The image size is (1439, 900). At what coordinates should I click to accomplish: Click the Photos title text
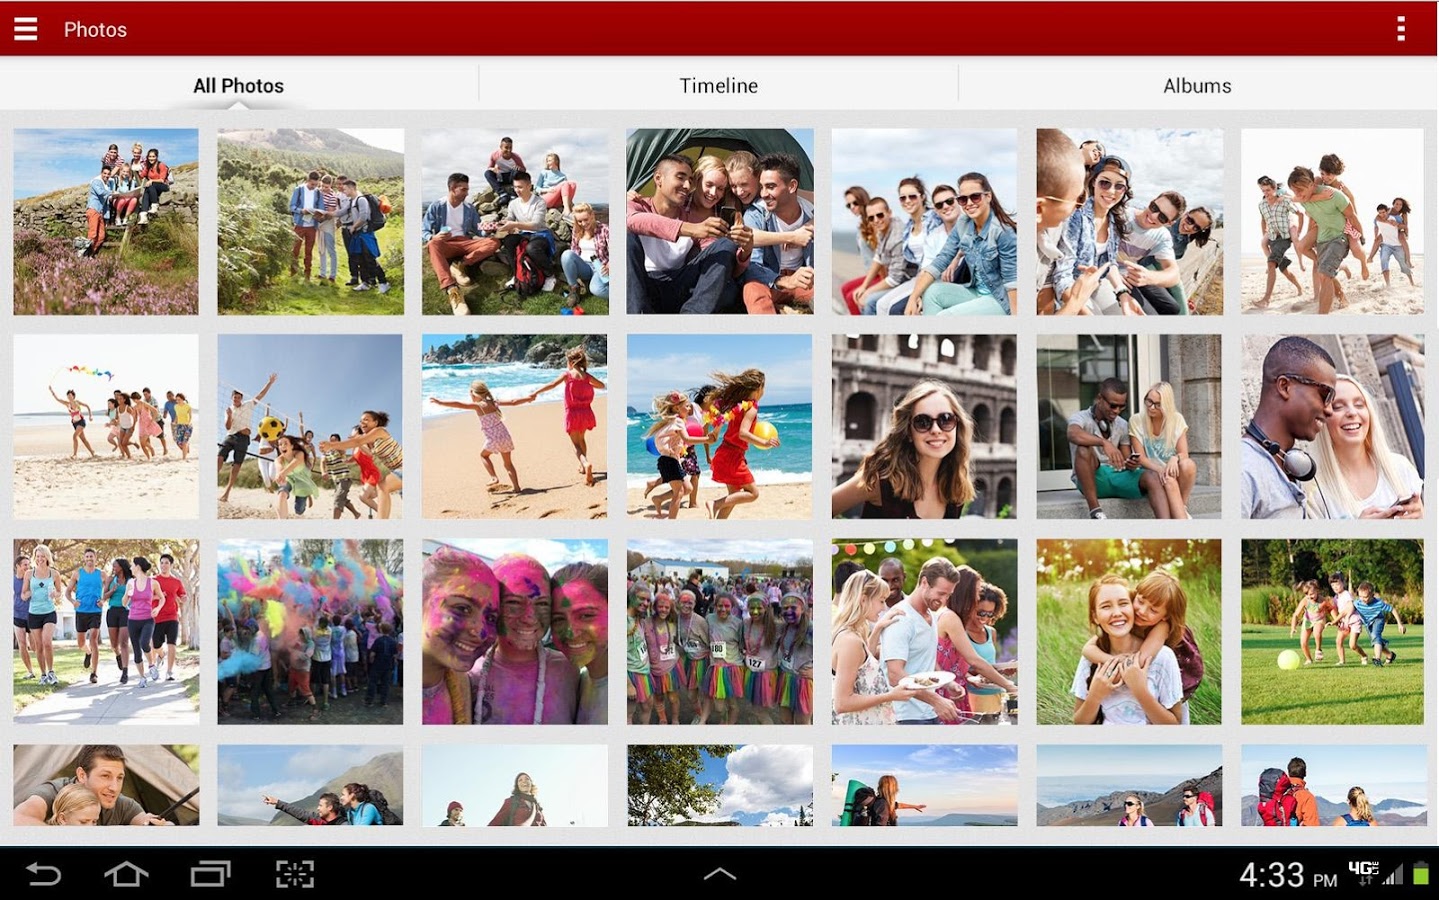click(x=95, y=30)
